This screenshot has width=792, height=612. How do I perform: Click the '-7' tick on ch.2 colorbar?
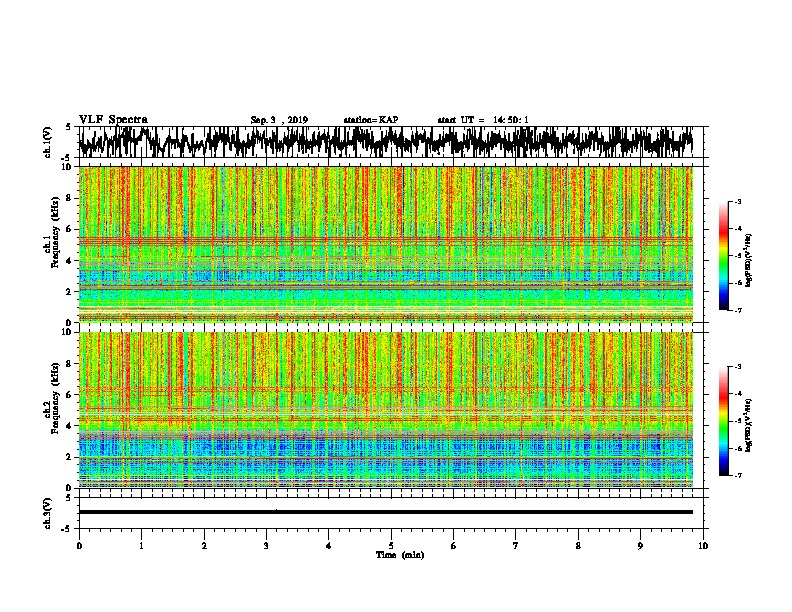[x=738, y=475]
